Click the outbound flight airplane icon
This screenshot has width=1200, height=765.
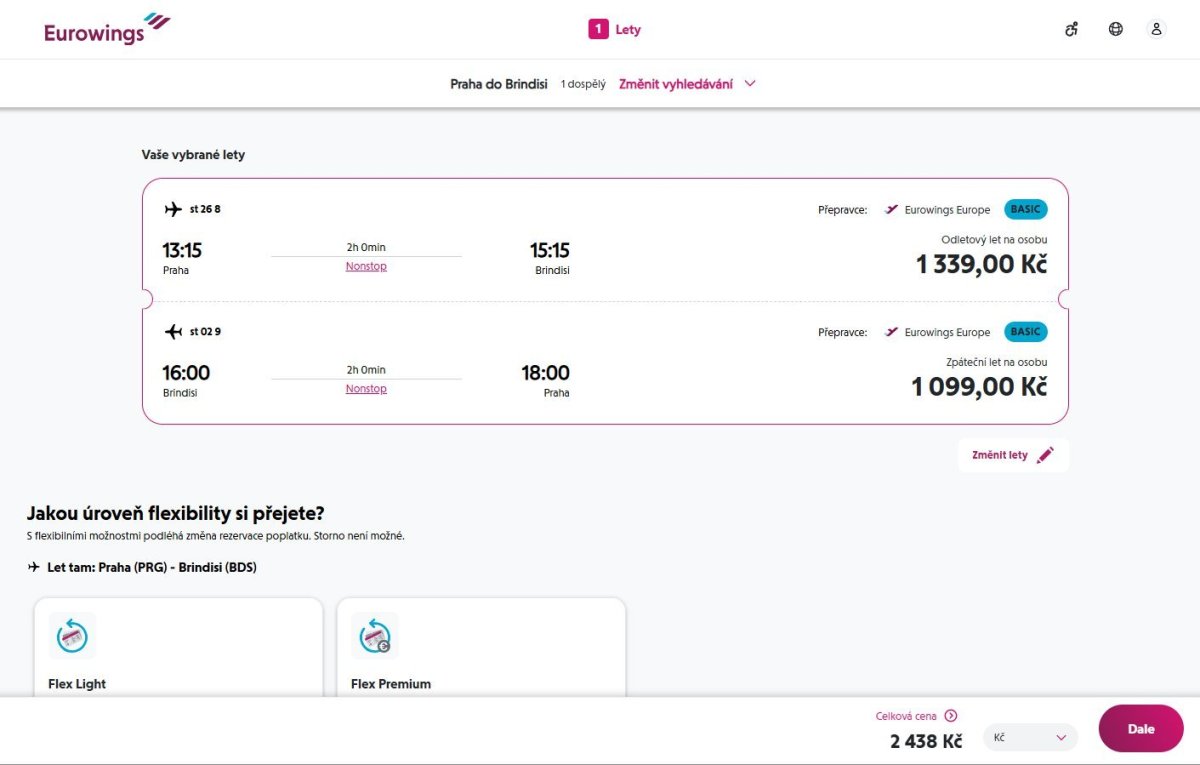[x=173, y=209]
